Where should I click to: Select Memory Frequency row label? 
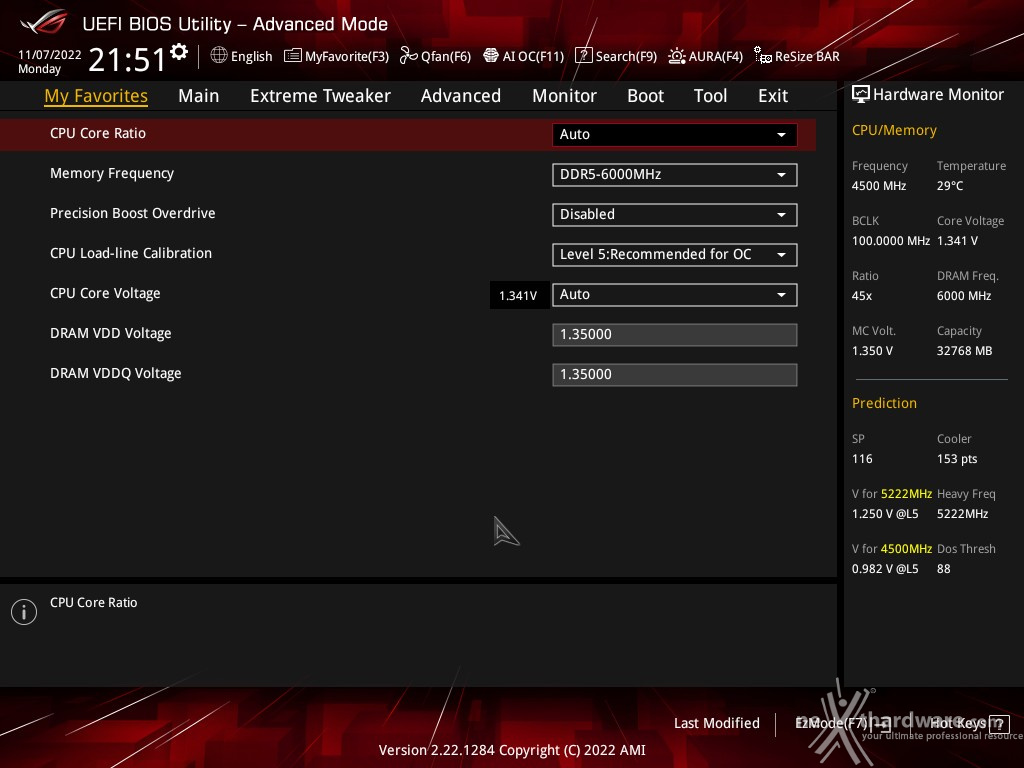click(112, 174)
